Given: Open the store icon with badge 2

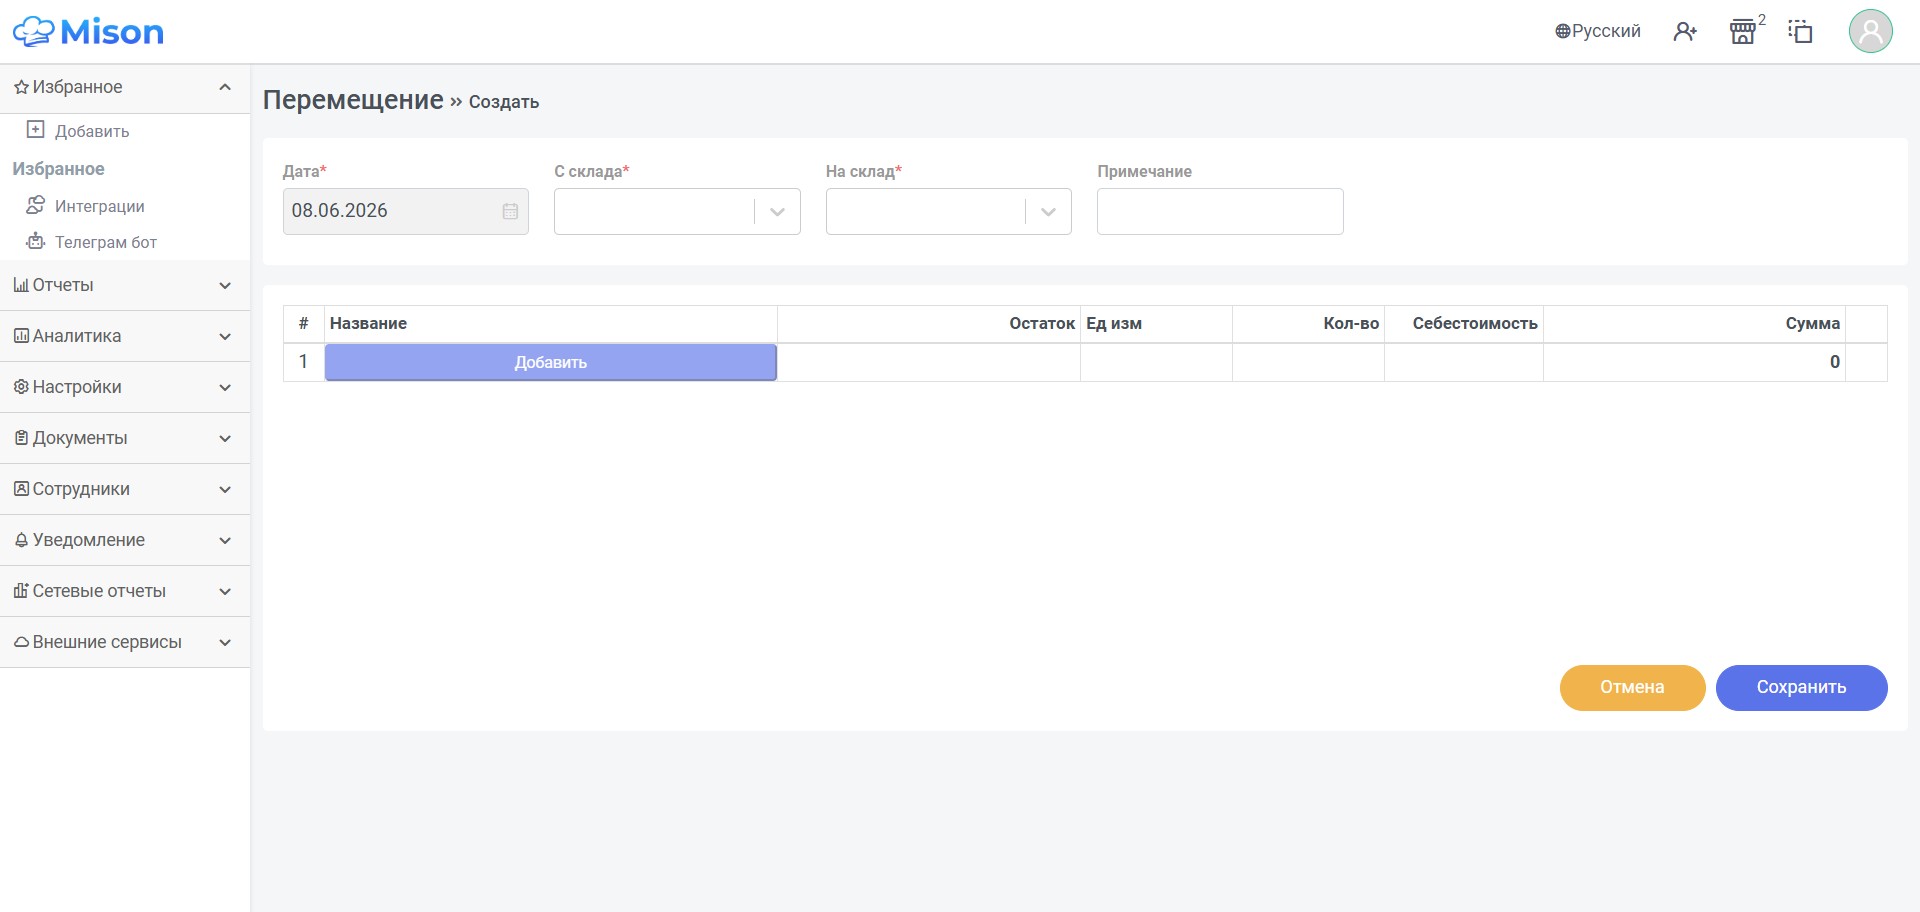Looking at the screenshot, I should click(1743, 32).
